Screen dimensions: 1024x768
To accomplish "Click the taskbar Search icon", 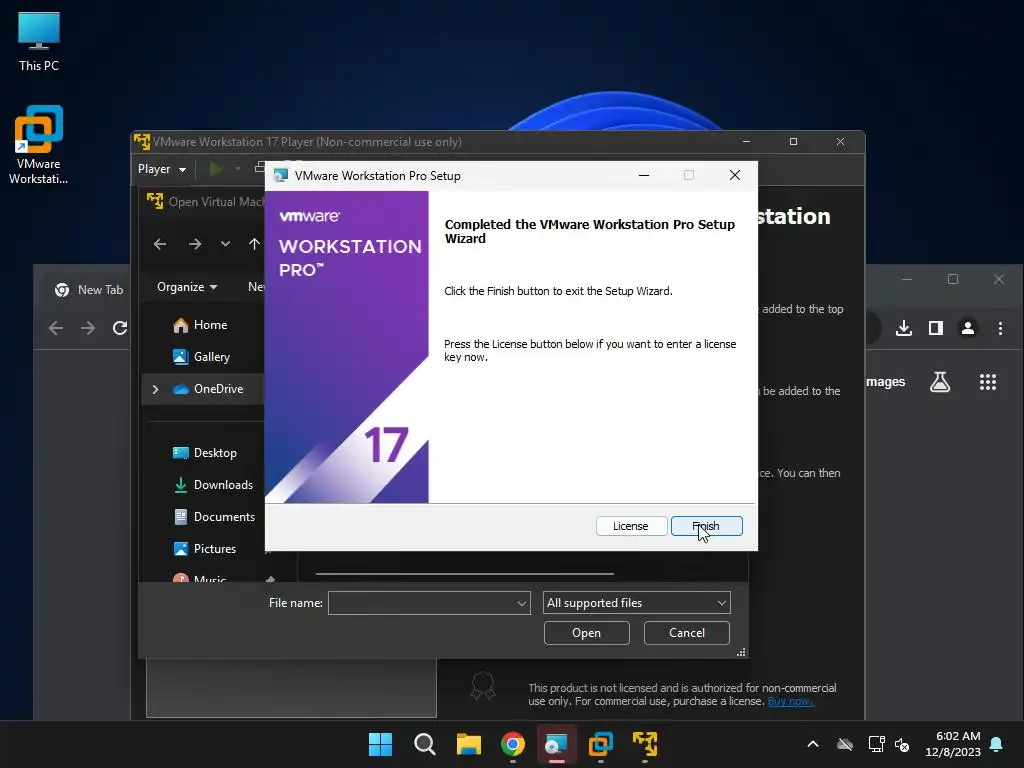I will [x=424, y=744].
